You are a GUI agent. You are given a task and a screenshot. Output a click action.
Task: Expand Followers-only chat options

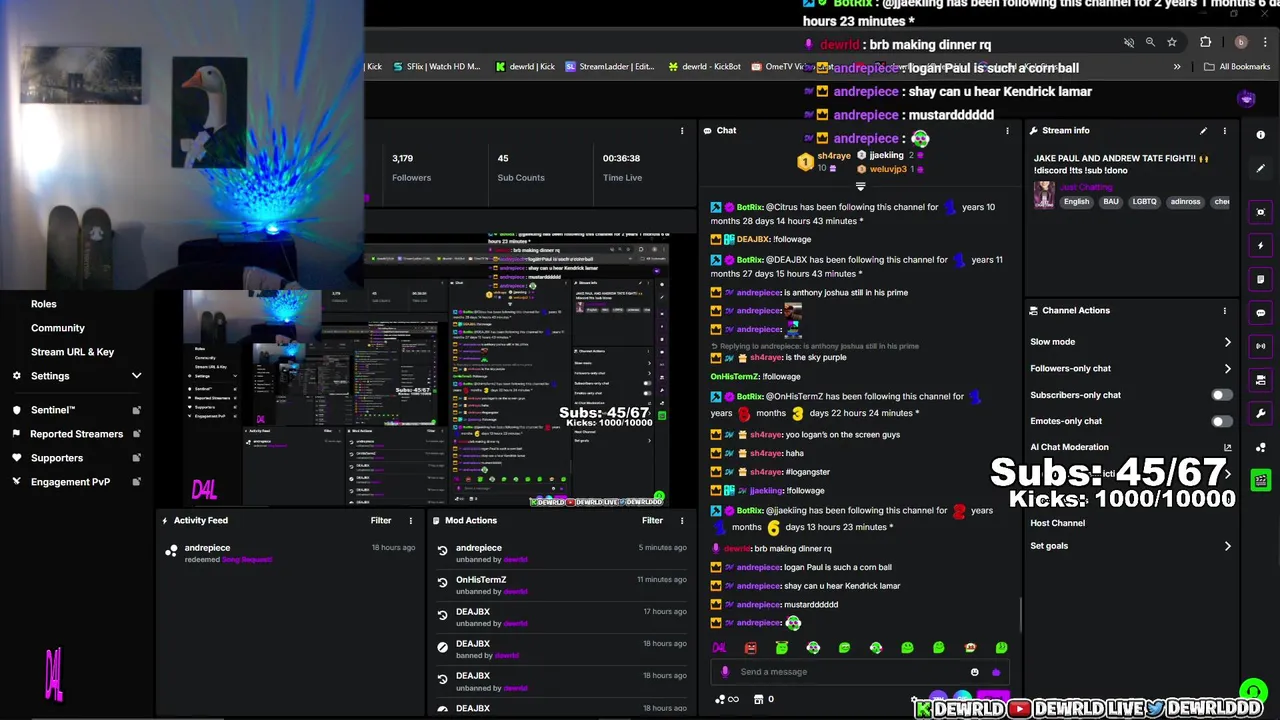1227,368
